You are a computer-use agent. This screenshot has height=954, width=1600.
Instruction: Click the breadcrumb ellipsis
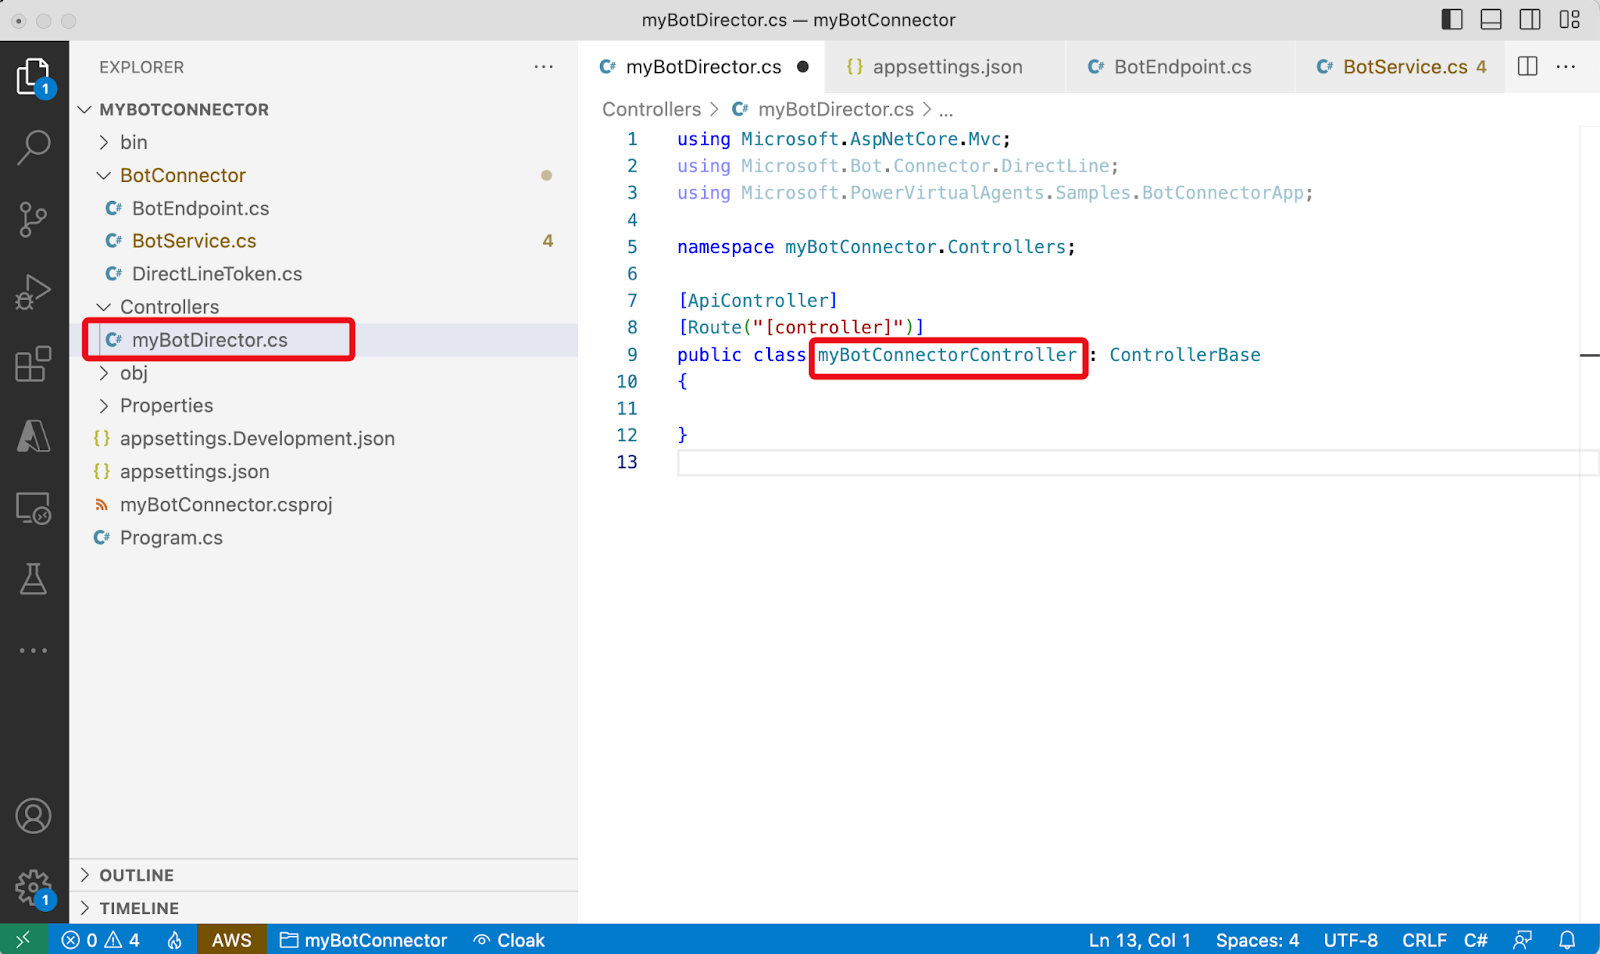[x=946, y=110]
